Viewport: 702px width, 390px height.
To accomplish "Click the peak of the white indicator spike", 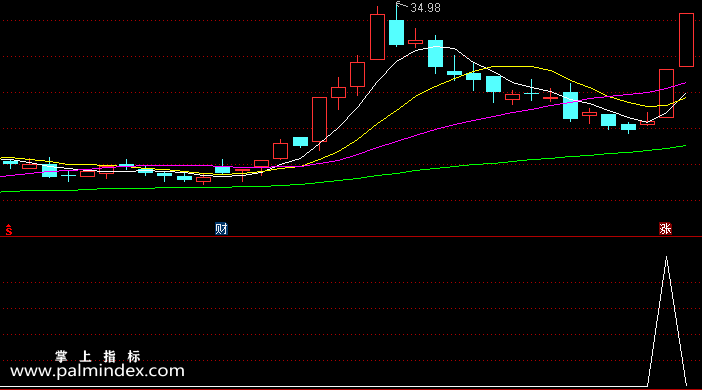I will point(667,257).
